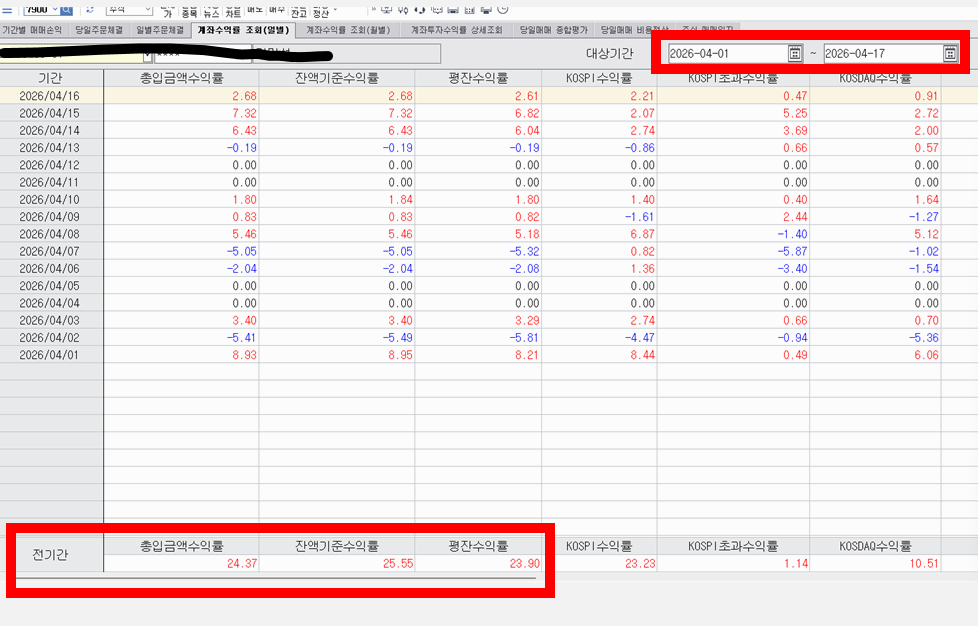
Task: Click the 차트 toolbar button
Action: [233, 13]
